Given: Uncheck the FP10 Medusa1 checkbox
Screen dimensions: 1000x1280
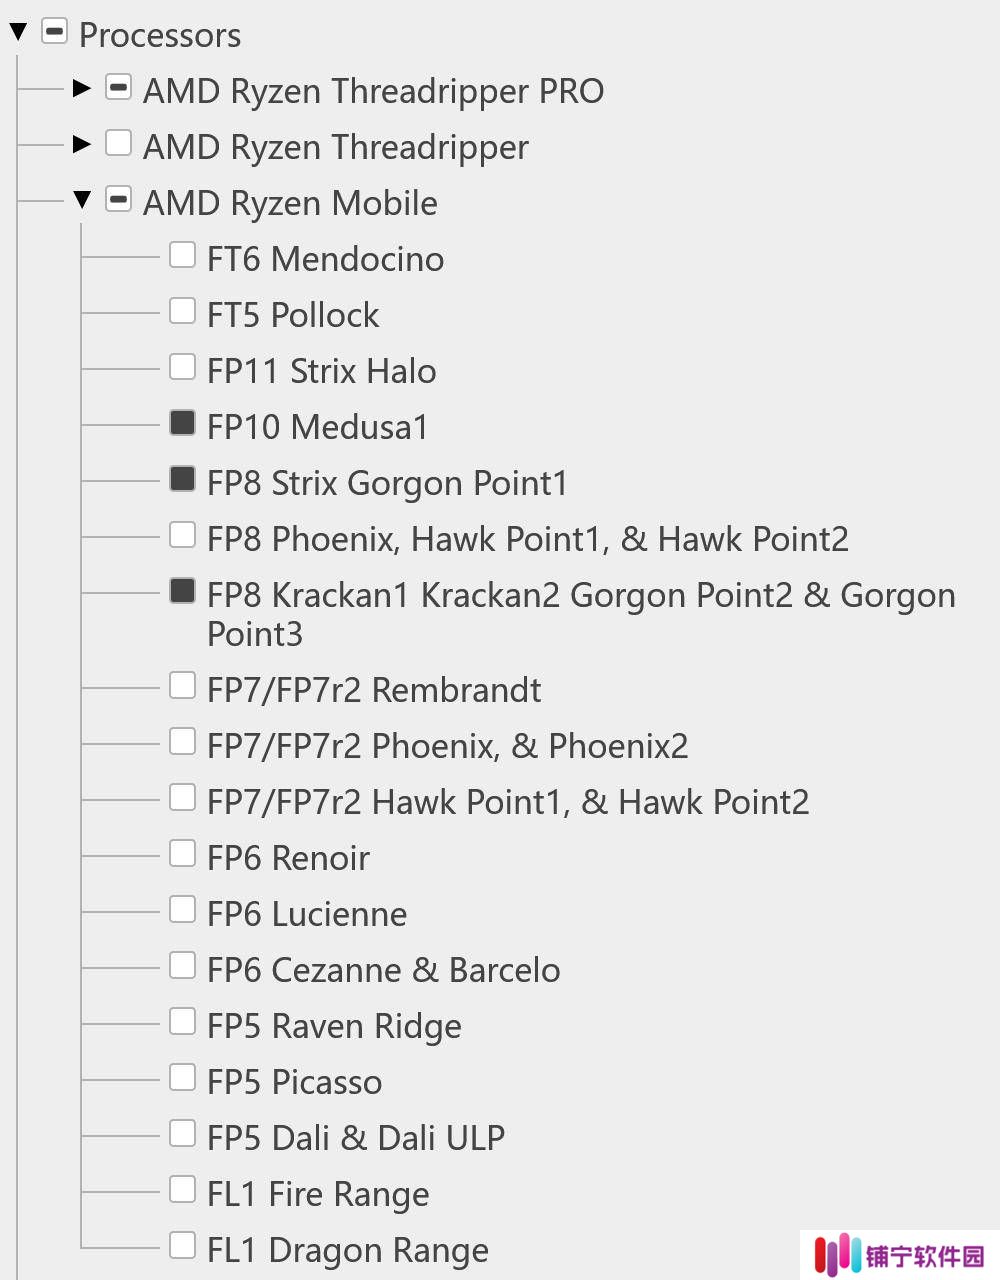Looking at the screenshot, I should point(182,423).
